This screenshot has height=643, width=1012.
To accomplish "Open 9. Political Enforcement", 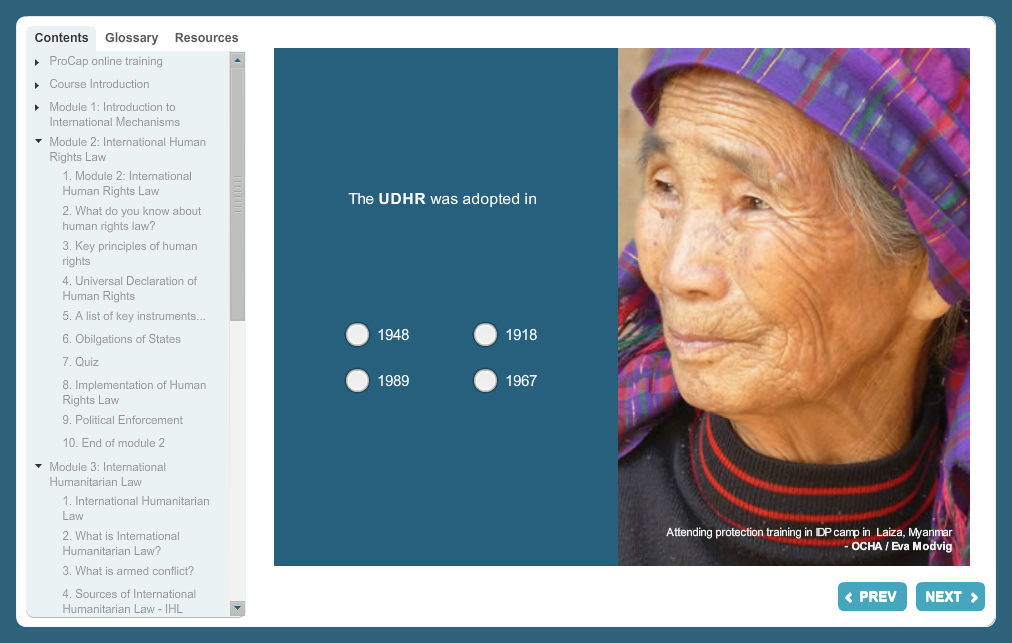I will tap(123, 420).
